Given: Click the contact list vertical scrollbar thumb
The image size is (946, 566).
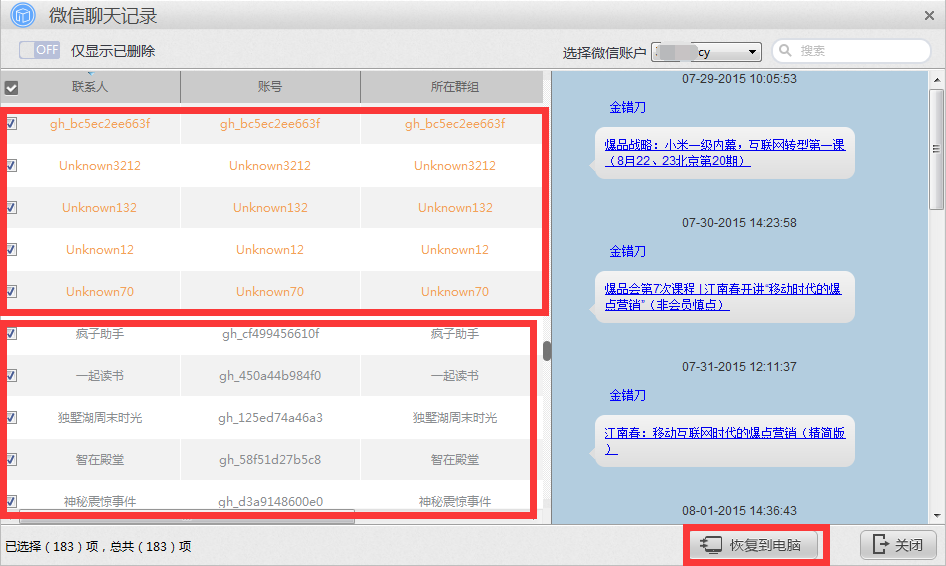Looking at the screenshot, I should [547, 351].
